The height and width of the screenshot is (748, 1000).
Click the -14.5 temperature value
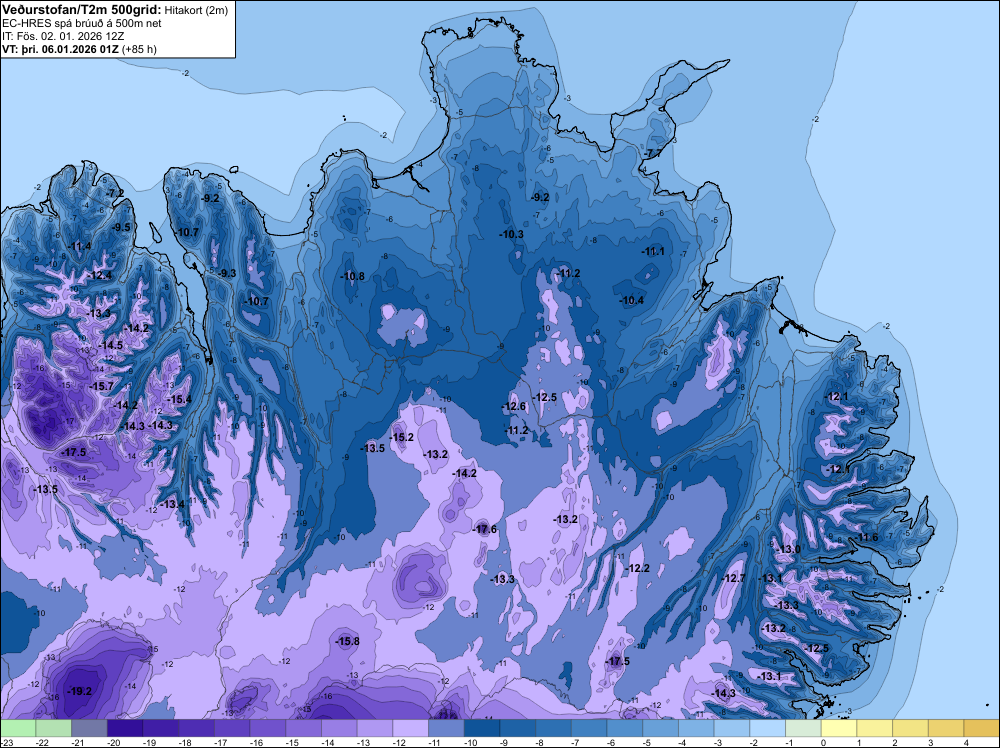coord(112,345)
